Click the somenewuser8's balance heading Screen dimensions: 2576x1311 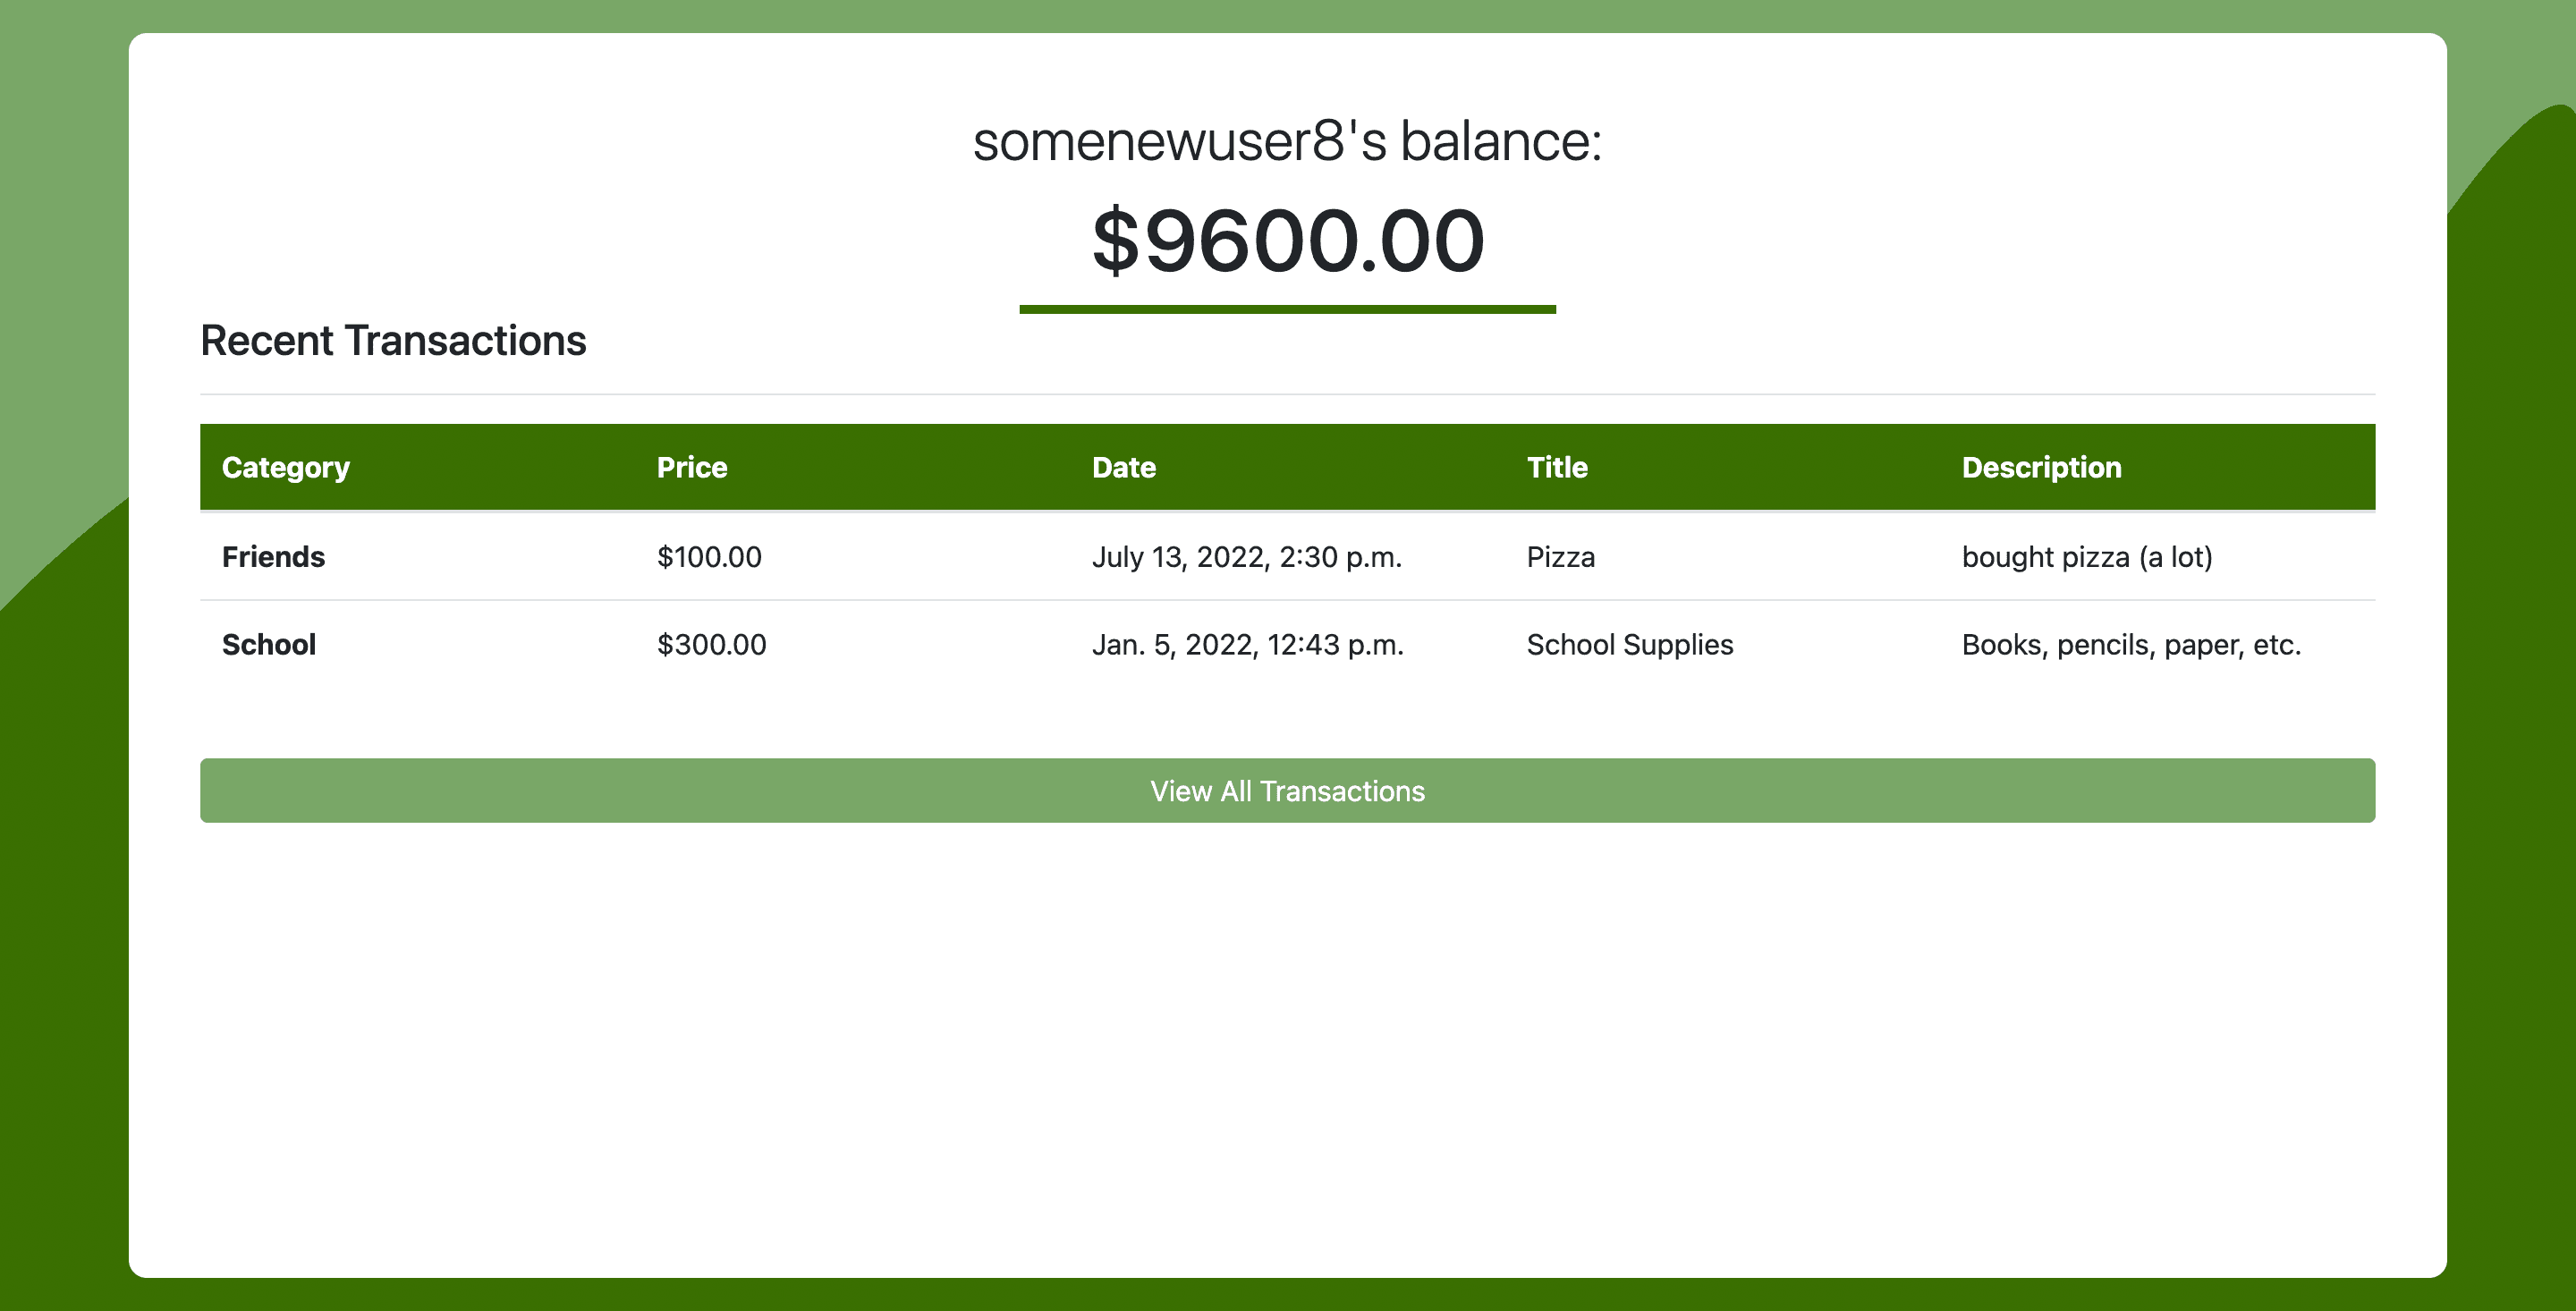point(1288,141)
